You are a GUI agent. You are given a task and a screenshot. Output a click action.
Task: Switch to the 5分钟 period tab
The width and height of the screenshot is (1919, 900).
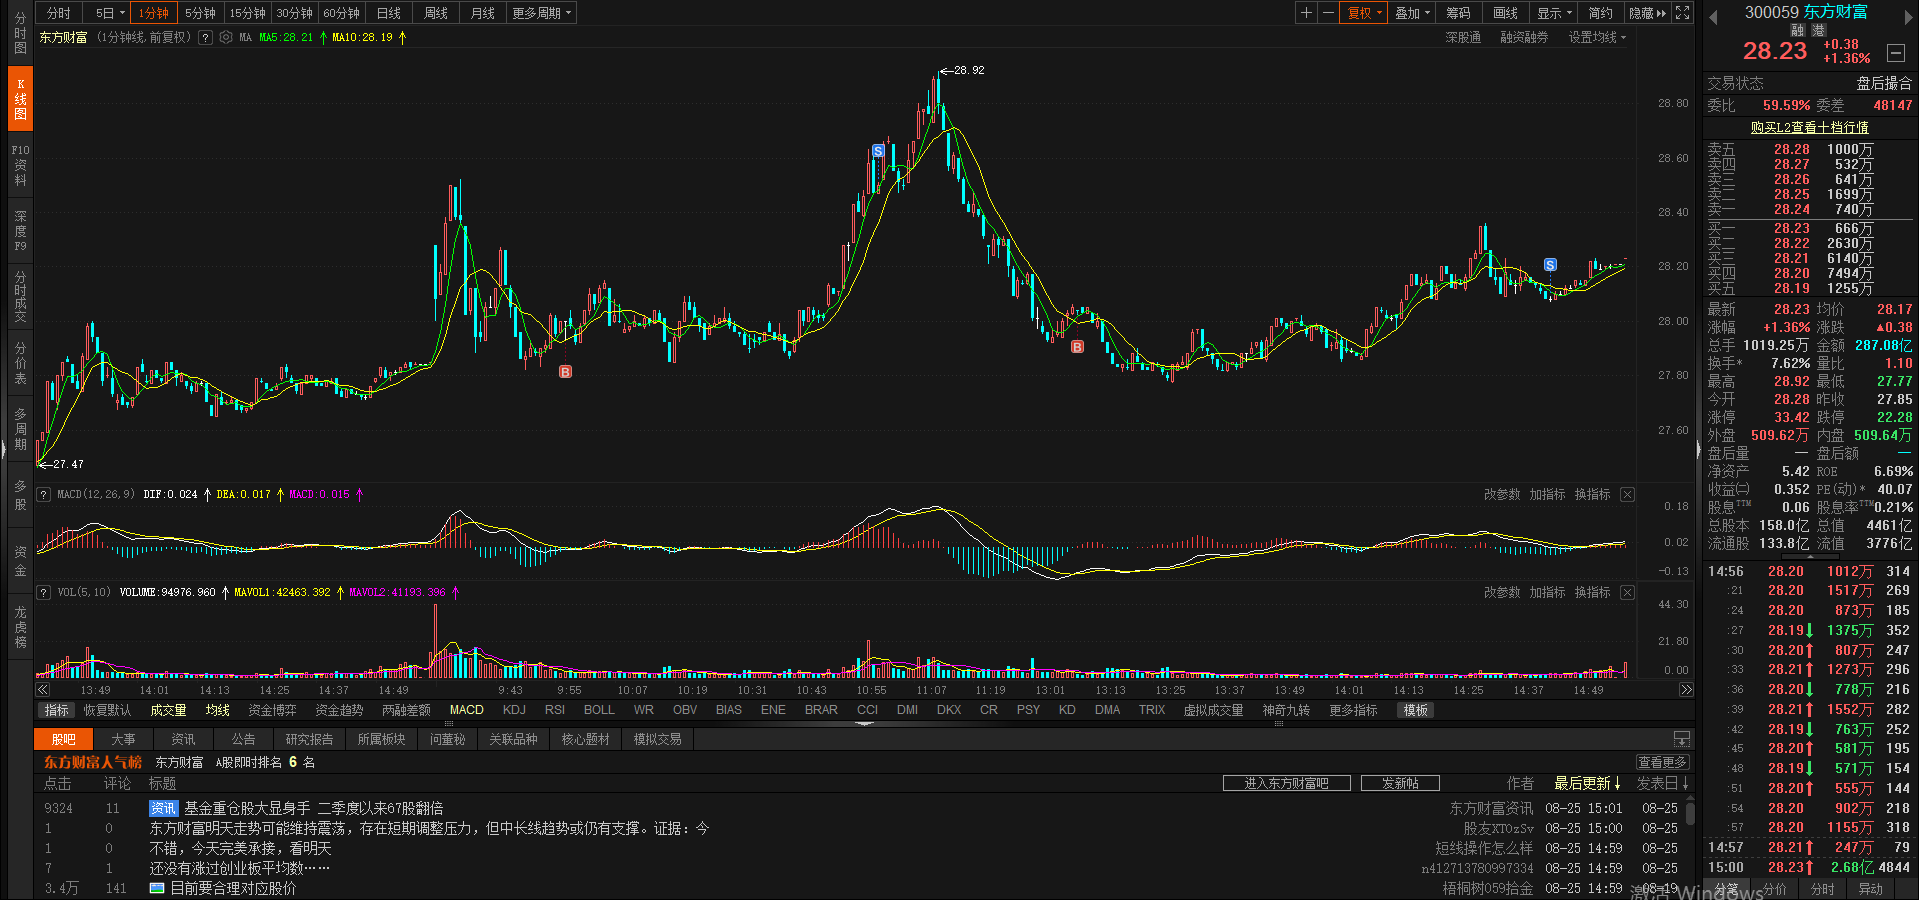200,13
